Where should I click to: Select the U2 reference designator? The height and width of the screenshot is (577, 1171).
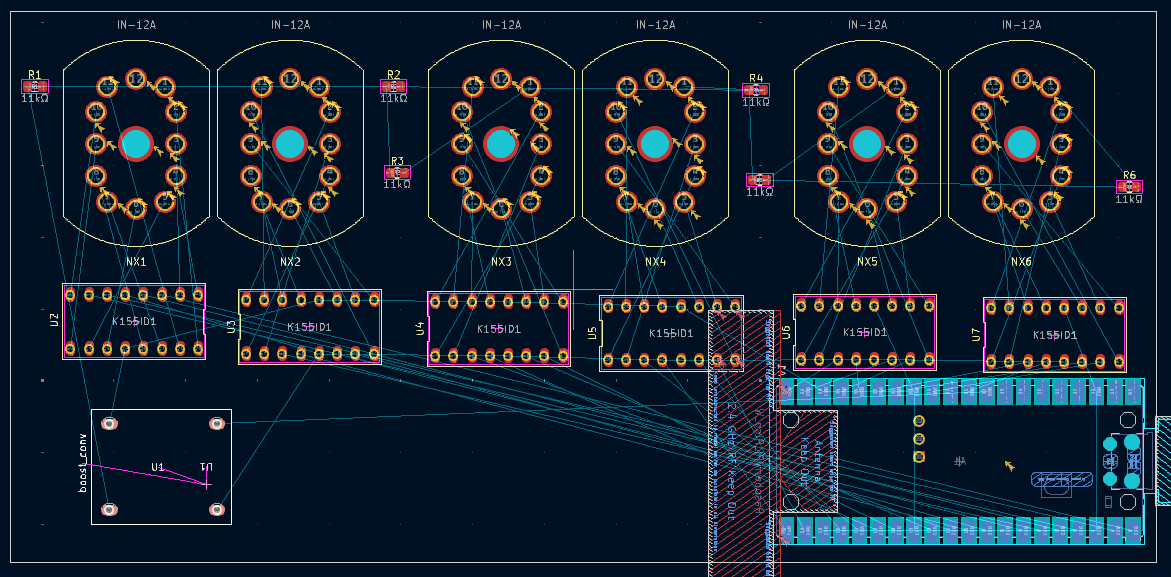(54, 321)
